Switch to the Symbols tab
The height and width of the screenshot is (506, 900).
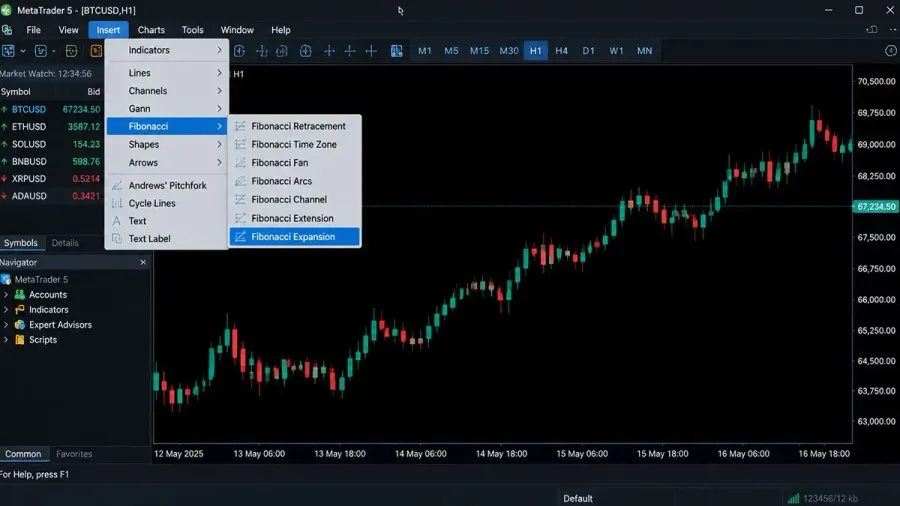coord(21,243)
